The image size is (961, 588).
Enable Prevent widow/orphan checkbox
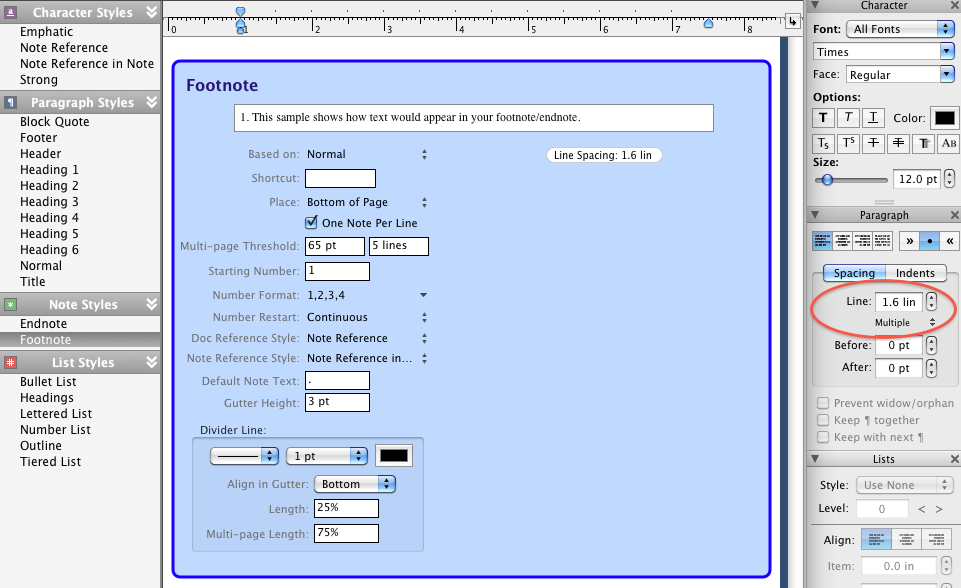823,404
